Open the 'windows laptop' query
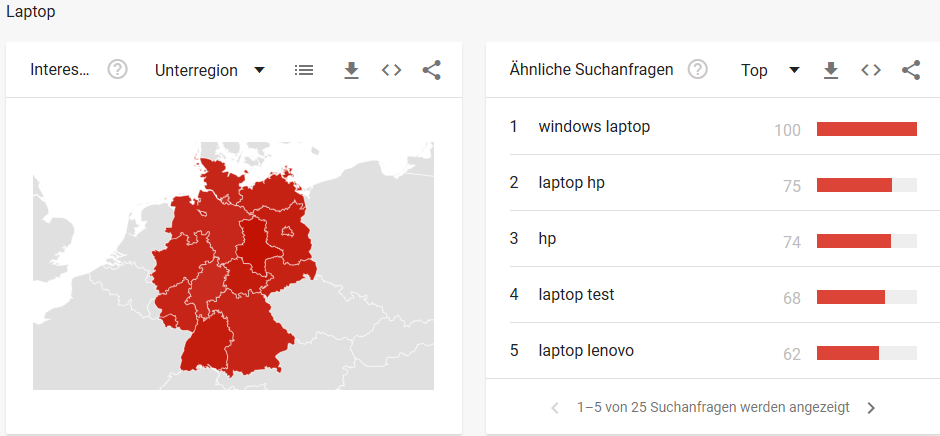This screenshot has width=940, height=436. point(594,127)
